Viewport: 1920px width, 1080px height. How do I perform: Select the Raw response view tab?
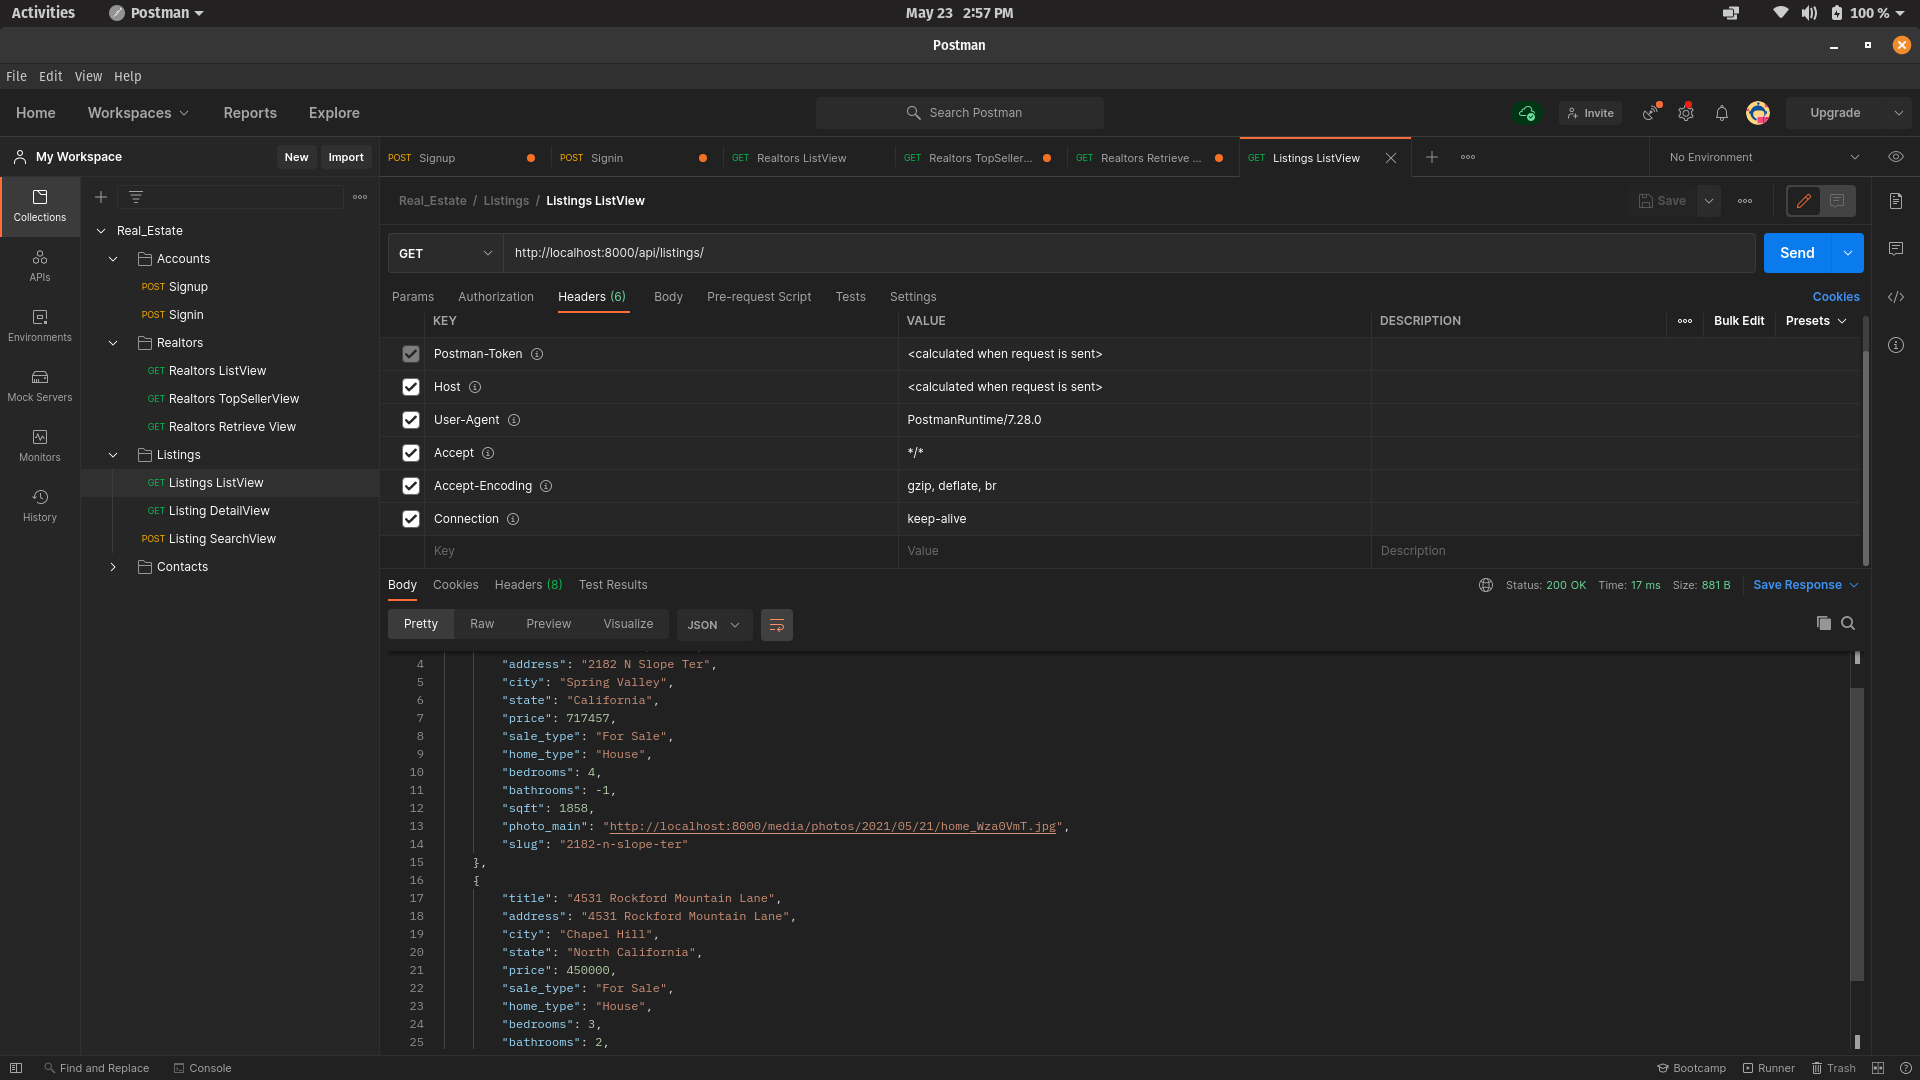pyautogui.click(x=482, y=624)
